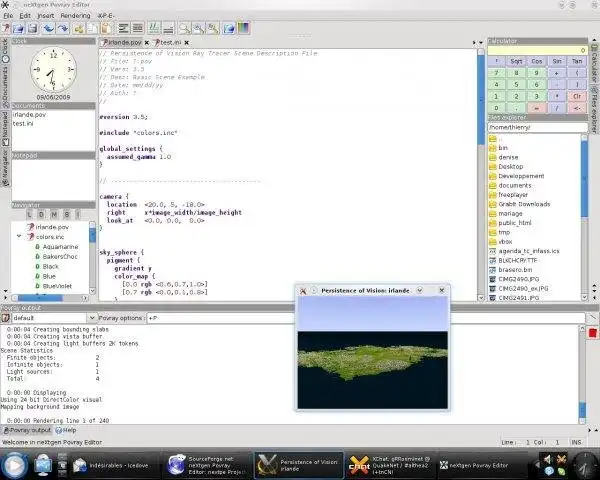
Task: Click the red trash icon in output panel
Action: pyautogui.click(x=592, y=332)
